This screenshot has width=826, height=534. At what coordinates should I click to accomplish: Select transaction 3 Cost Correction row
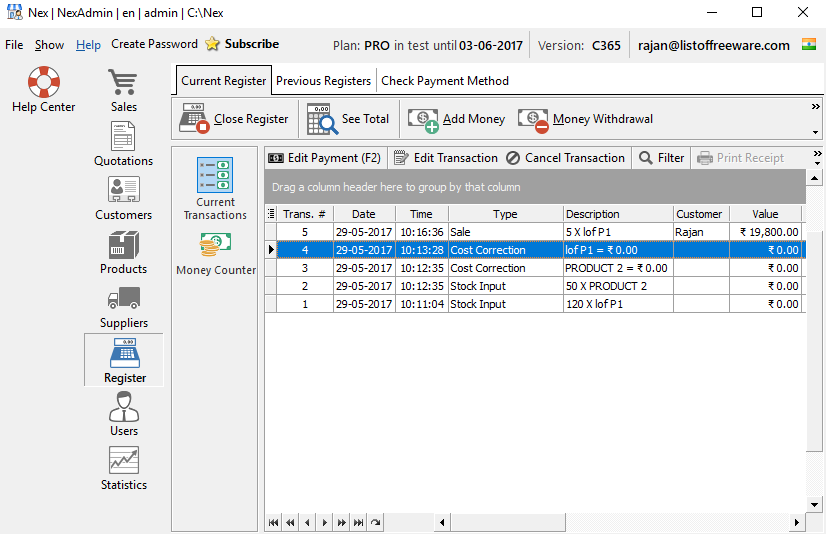(535, 268)
